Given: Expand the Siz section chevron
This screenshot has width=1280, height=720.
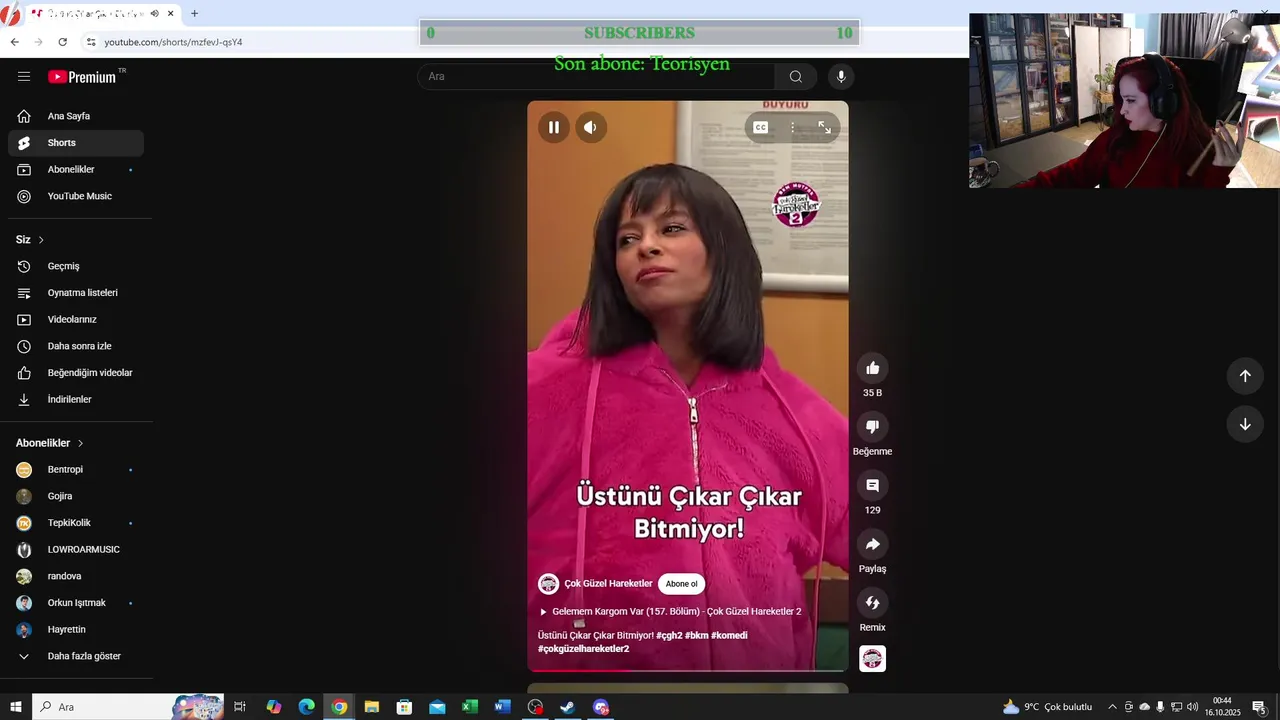Looking at the screenshot, I should [x=41, y=240].
